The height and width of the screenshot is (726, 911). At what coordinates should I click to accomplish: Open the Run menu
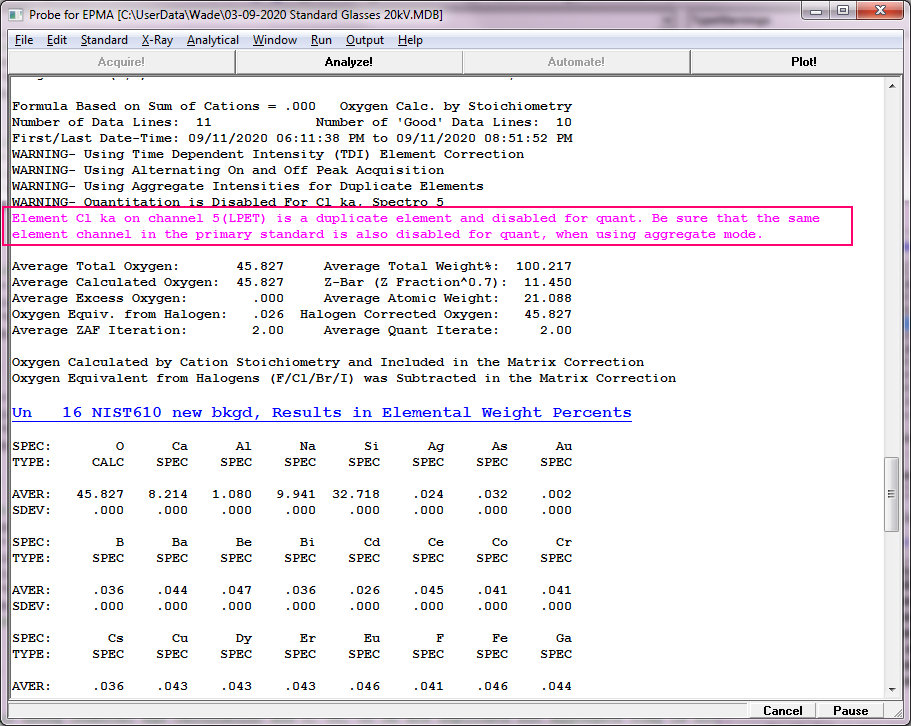point(321,40)
